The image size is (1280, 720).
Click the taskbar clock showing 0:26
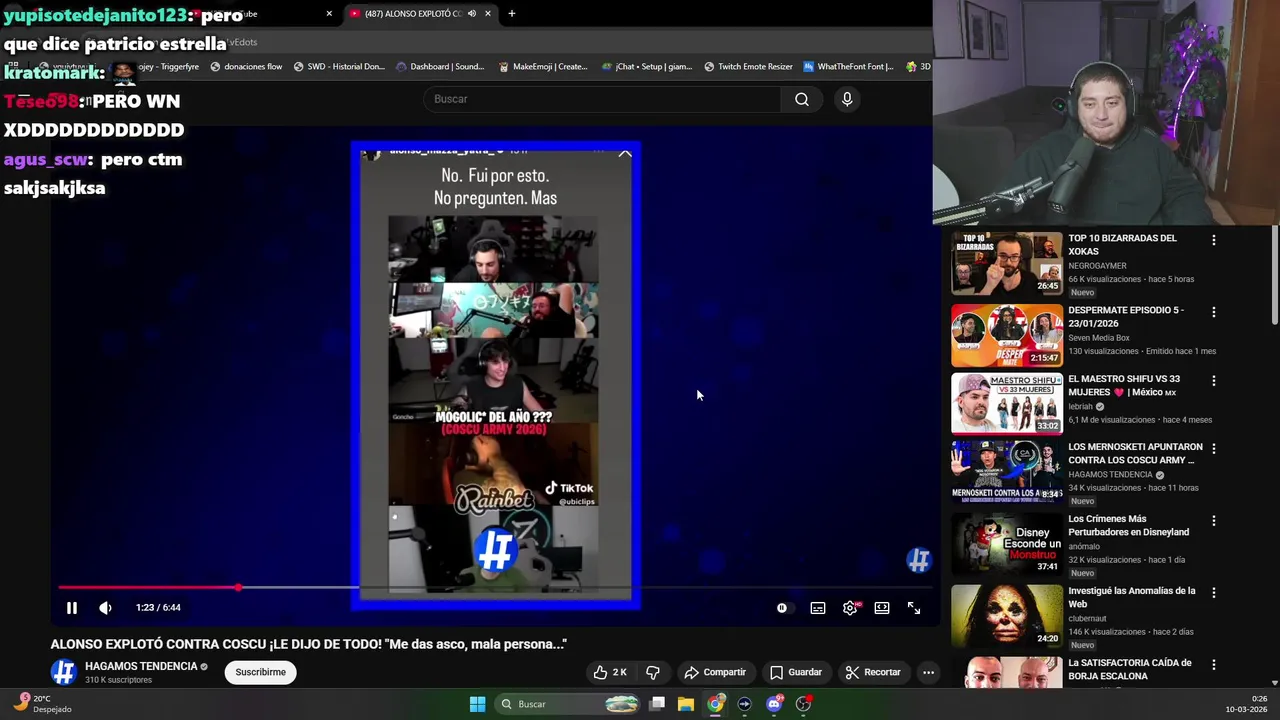click(x=1246, y=704)
